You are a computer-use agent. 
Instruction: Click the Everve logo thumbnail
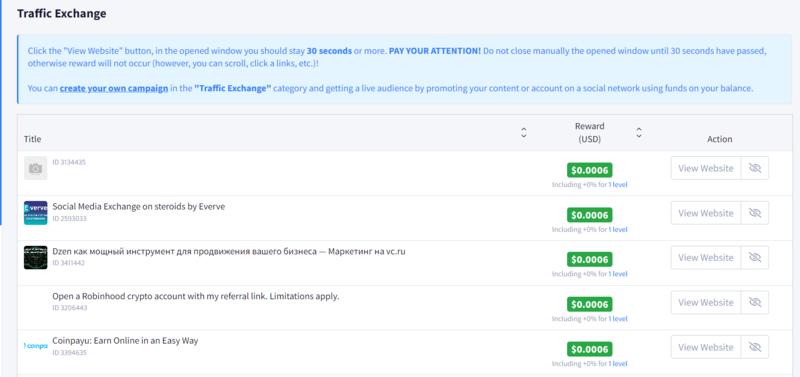pos(36,213)
